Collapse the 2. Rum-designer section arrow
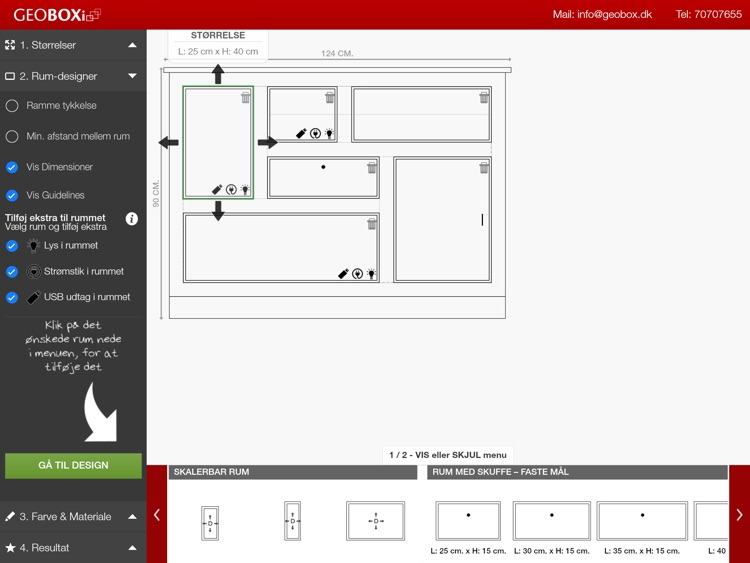Image resolution: width=750 pixels, height=563 pixels. [x=132, y=76]
